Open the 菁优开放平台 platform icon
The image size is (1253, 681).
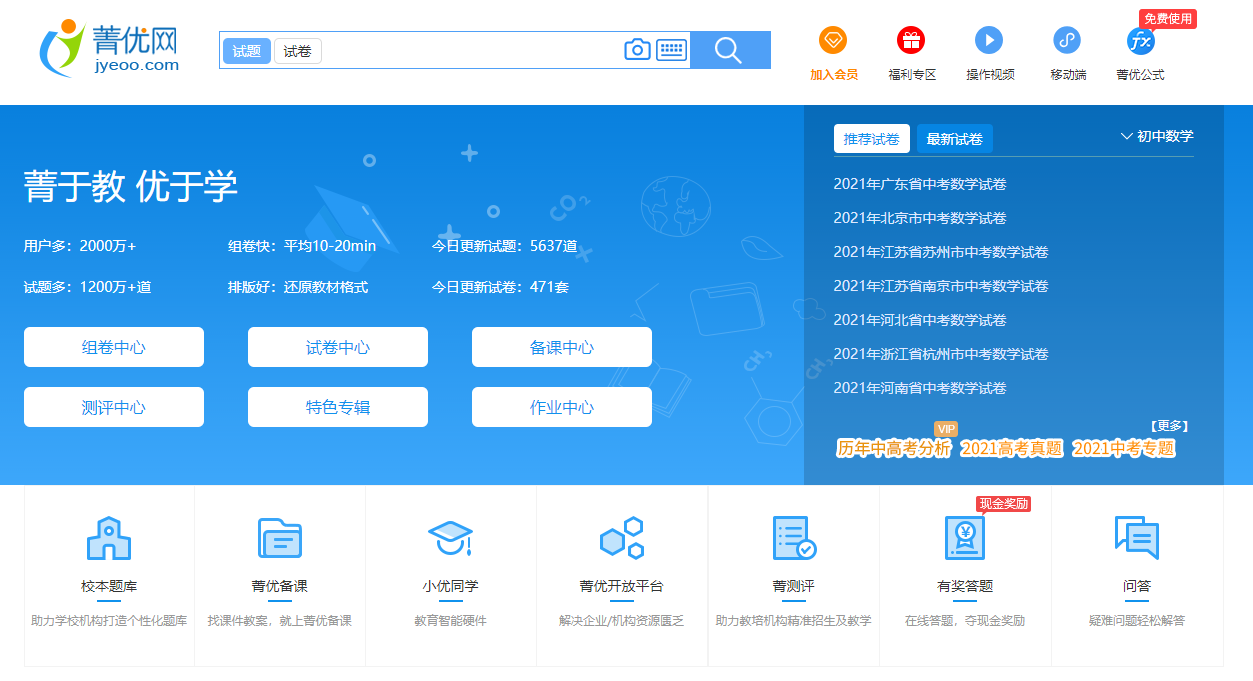[622, 537]
